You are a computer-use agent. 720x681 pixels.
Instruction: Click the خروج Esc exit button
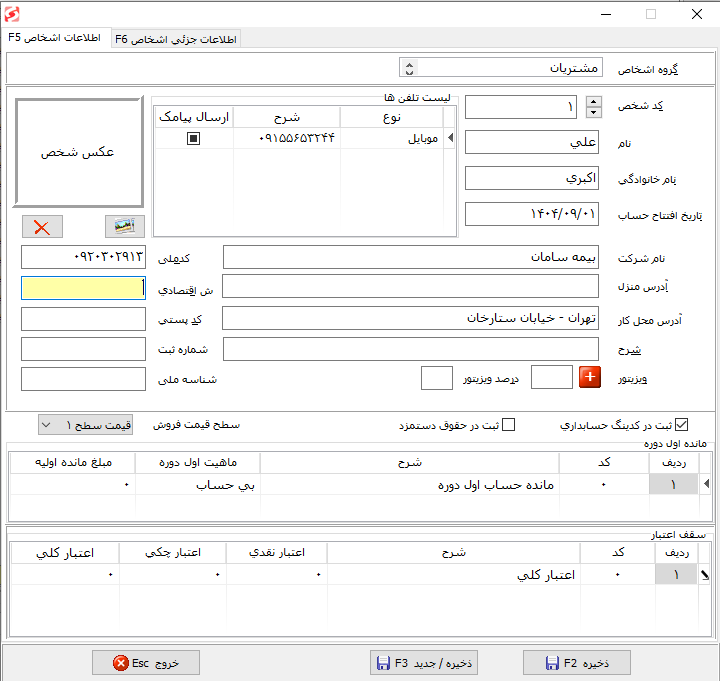[x=145, y=662]
